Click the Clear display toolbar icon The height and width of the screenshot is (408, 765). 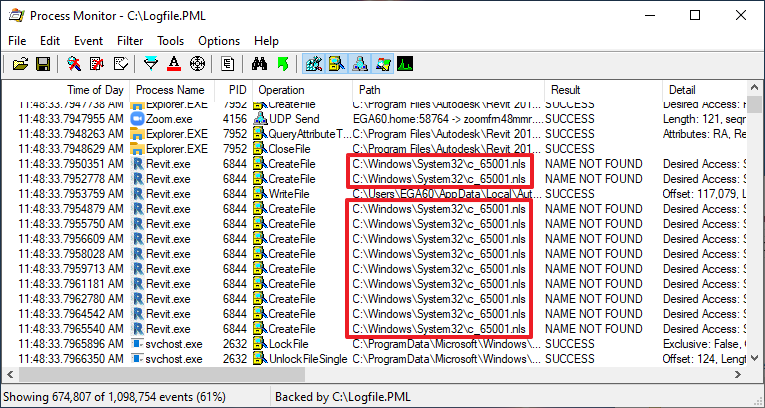[x=121, y=64]
